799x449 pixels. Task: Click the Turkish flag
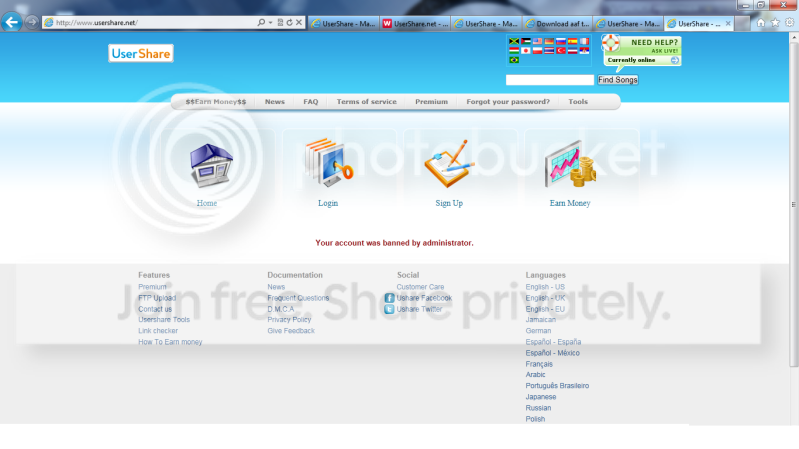click(561, 50)
